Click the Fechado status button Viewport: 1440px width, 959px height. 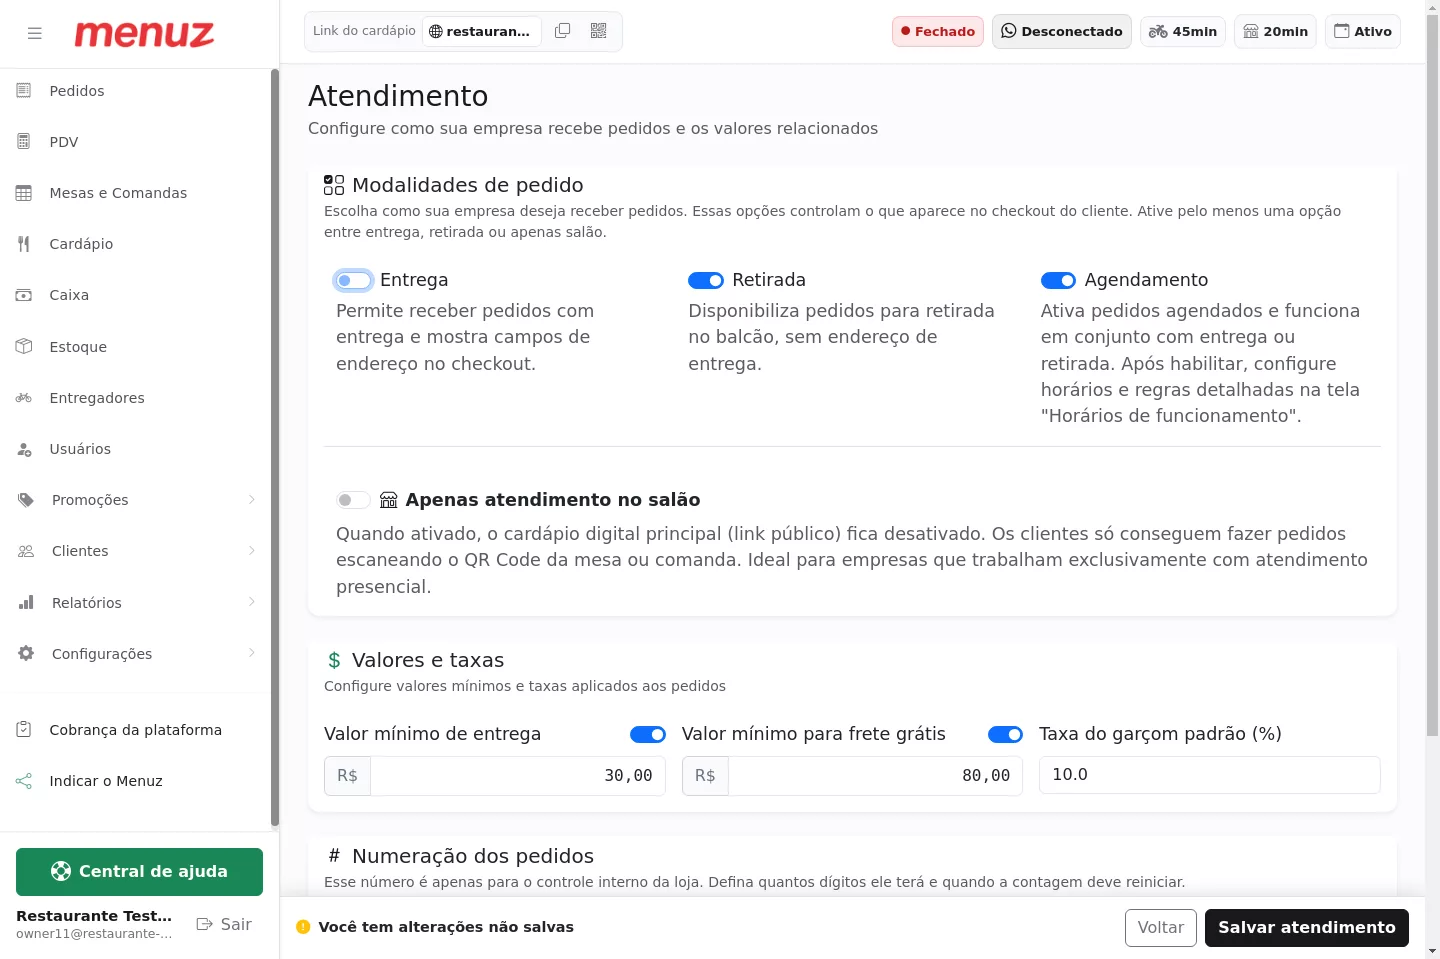(938, 31)
